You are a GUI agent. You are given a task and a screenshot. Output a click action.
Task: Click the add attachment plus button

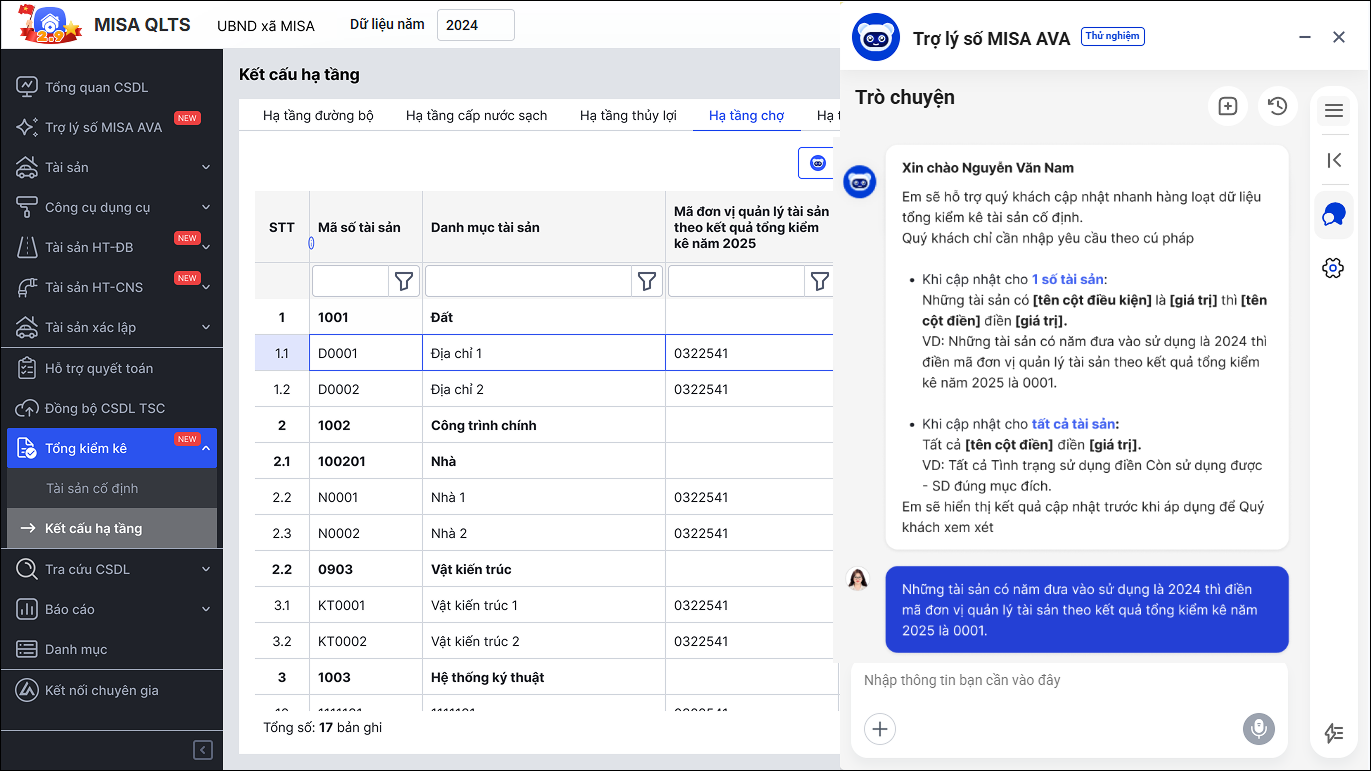(880, 729)
